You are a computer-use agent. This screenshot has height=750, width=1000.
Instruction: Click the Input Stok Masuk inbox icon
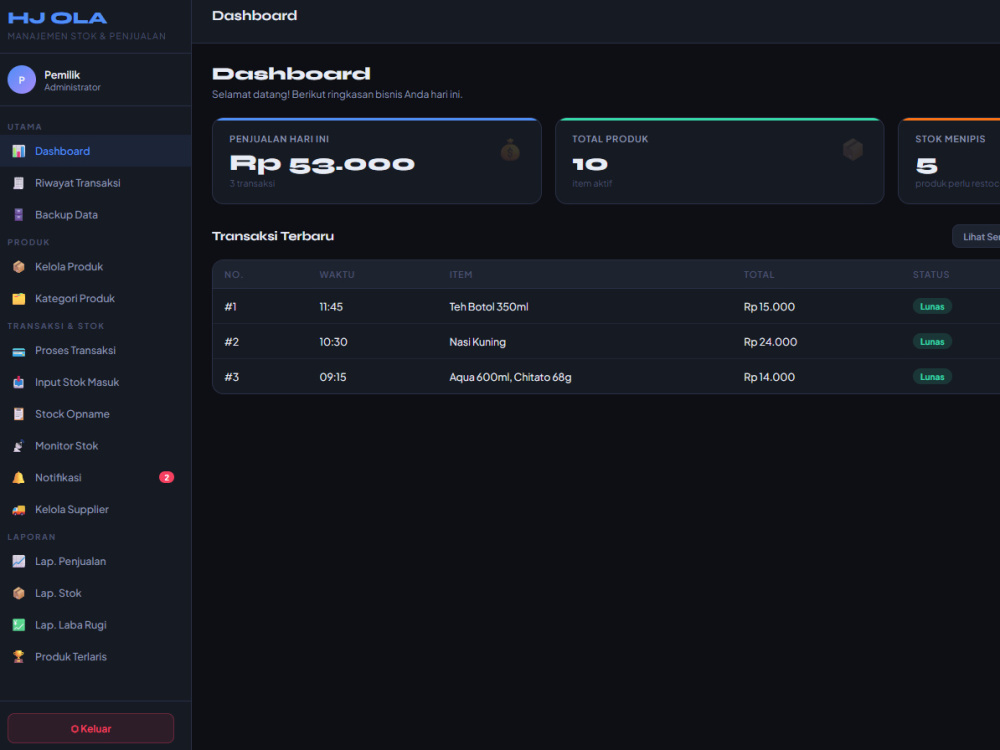click(18, 383)
